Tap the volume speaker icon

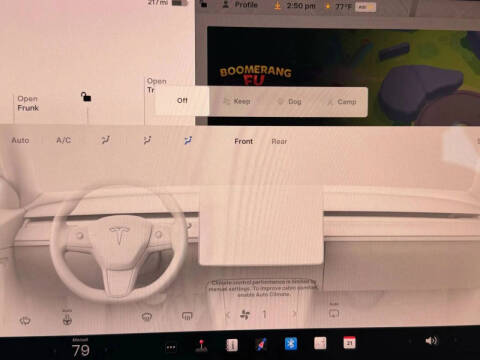(431, 340)
